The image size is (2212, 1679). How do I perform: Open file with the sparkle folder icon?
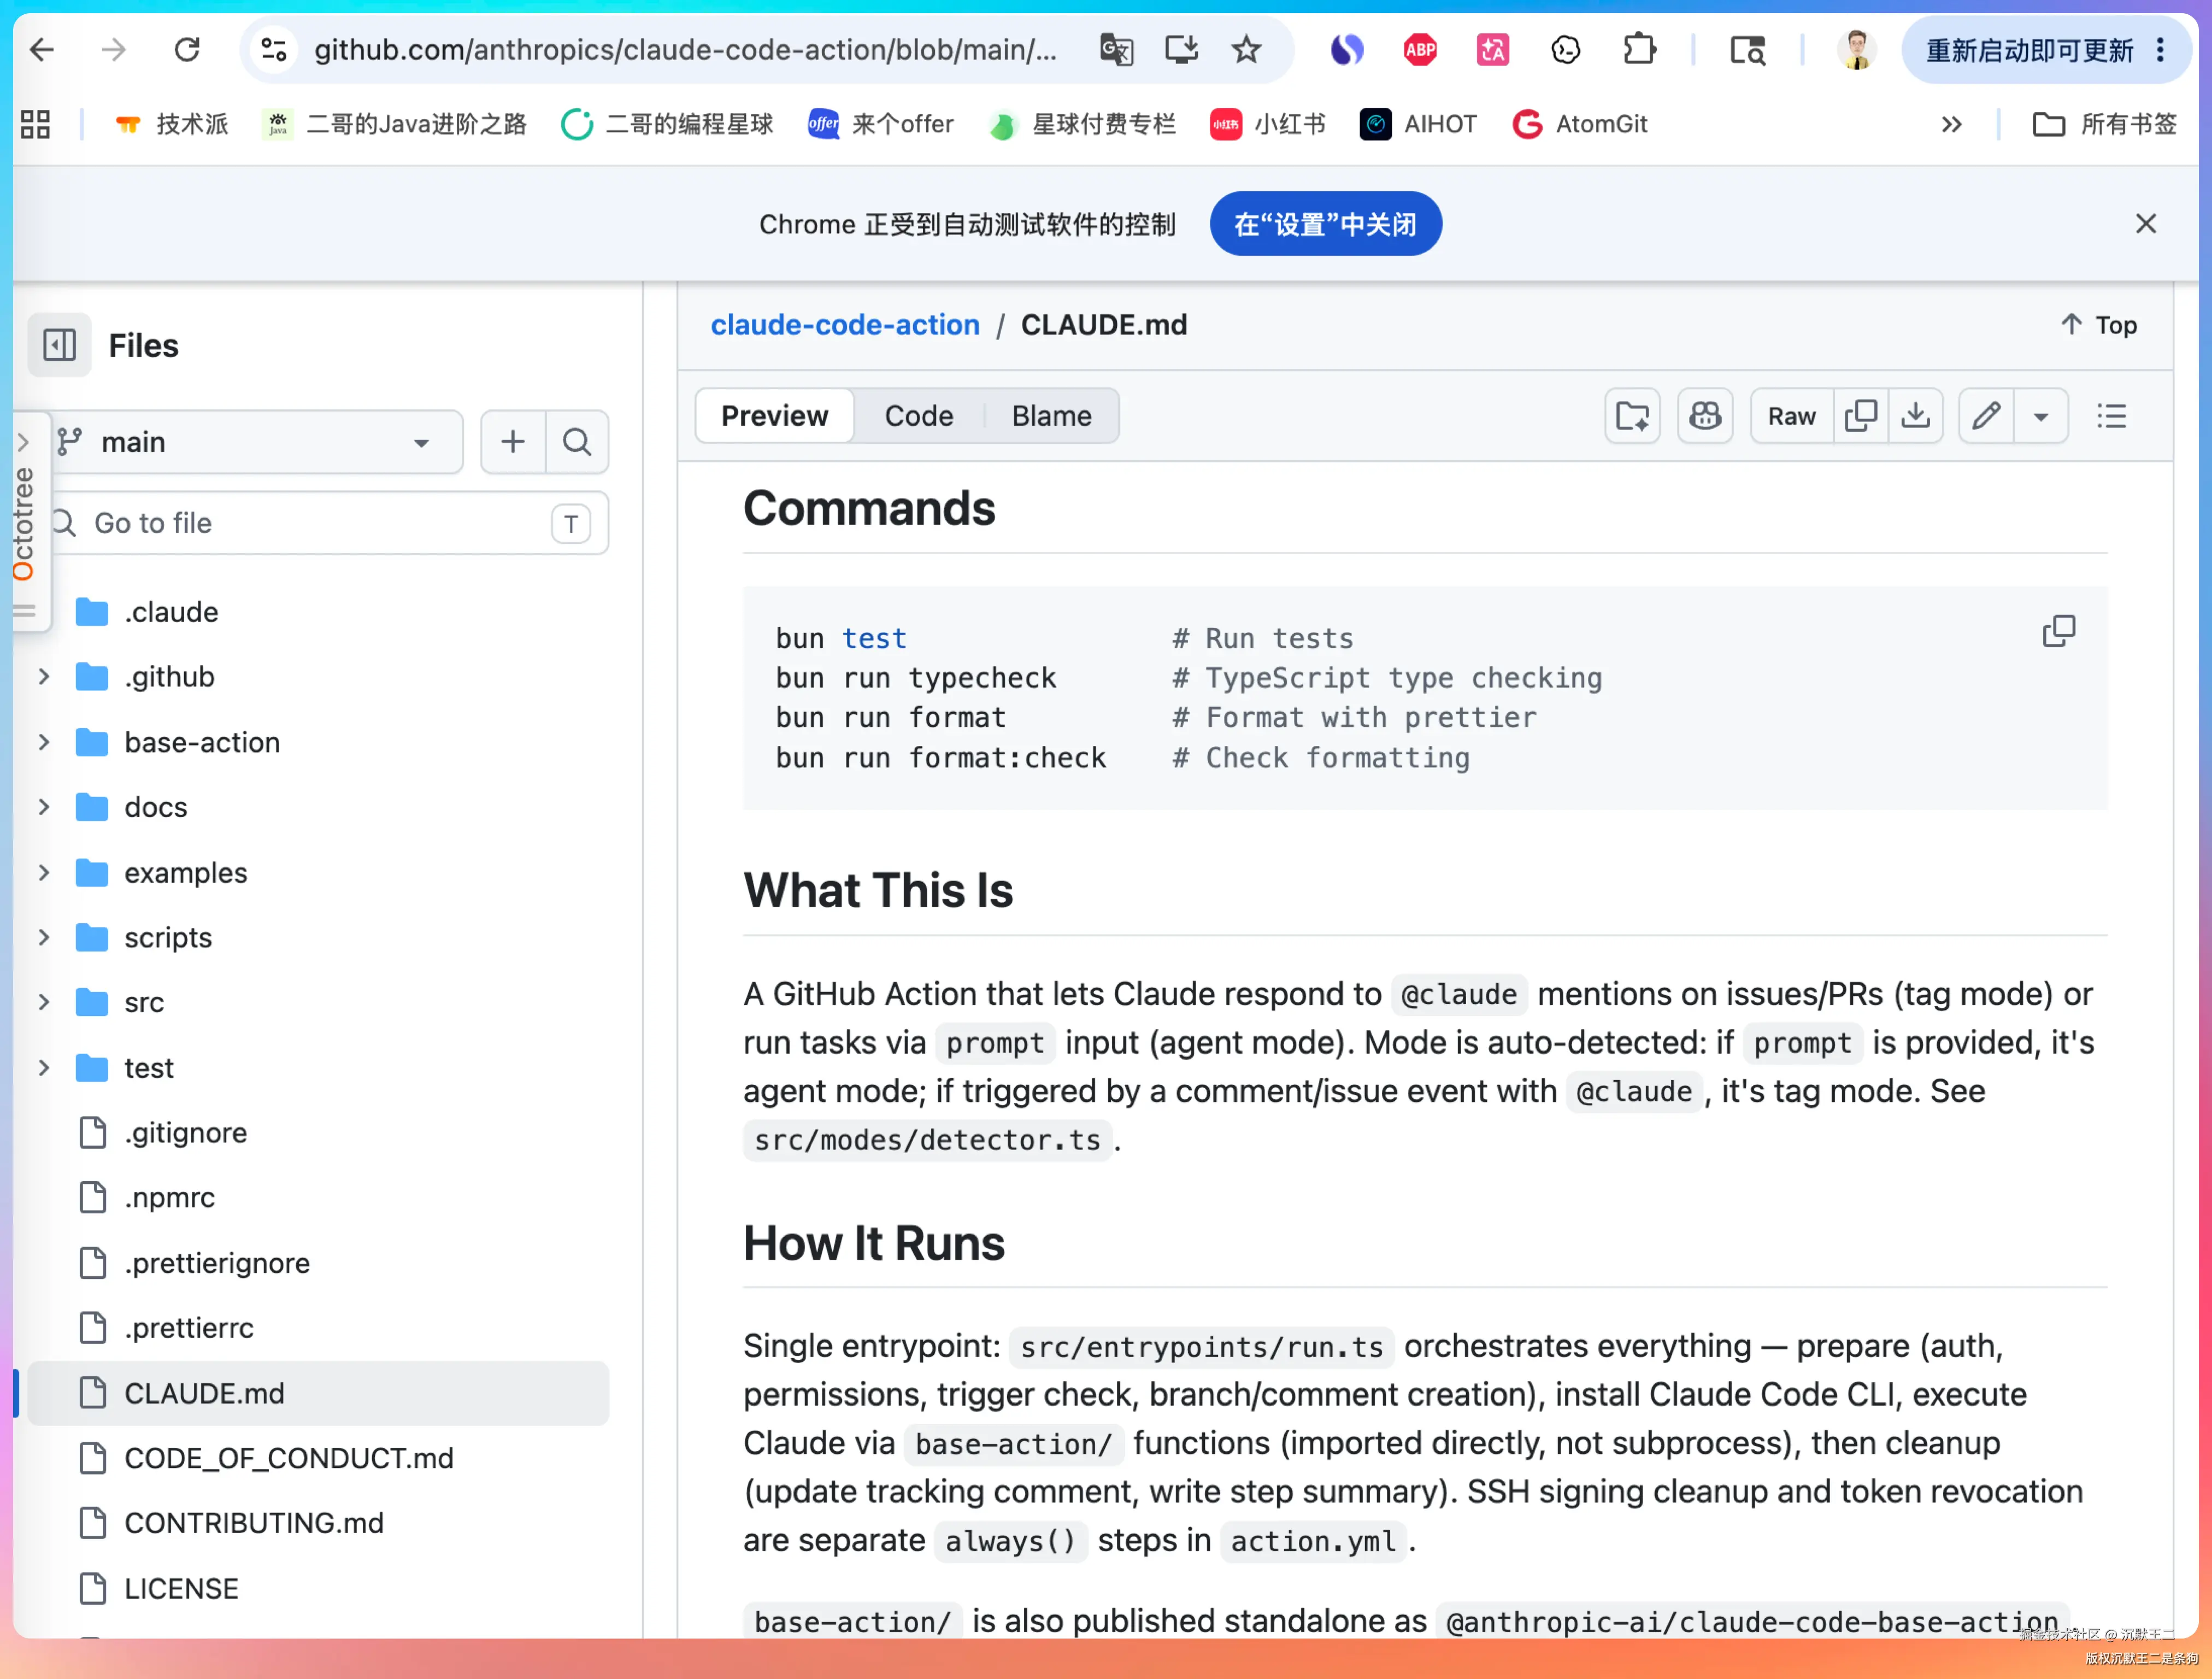pos(1632,416)
